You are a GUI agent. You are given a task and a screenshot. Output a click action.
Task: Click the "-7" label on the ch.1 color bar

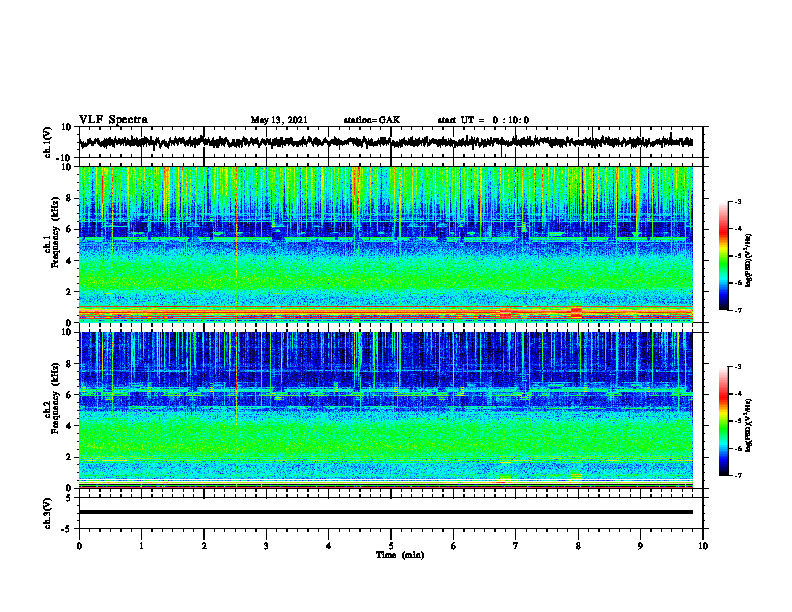click(737, 310)
